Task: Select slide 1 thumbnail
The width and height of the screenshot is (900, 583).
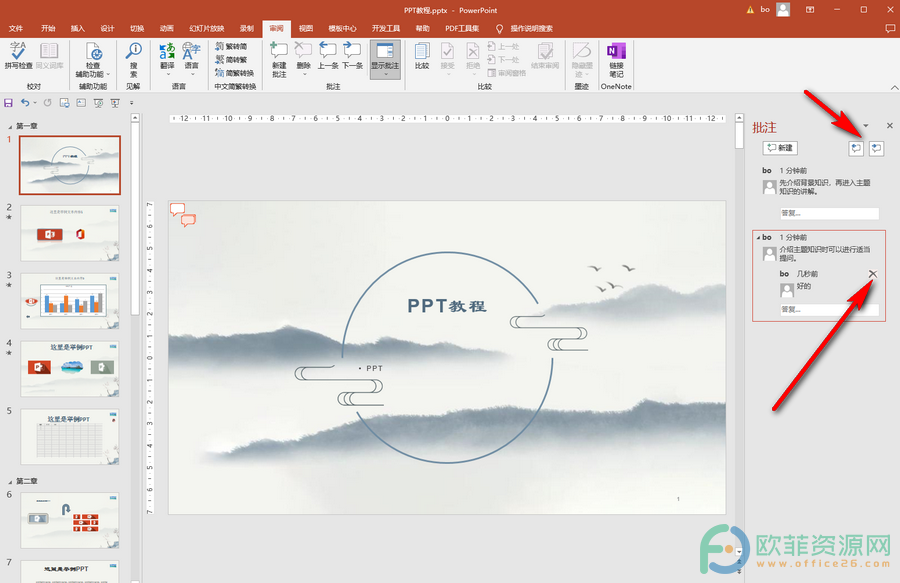Action: tap(70, 165)
